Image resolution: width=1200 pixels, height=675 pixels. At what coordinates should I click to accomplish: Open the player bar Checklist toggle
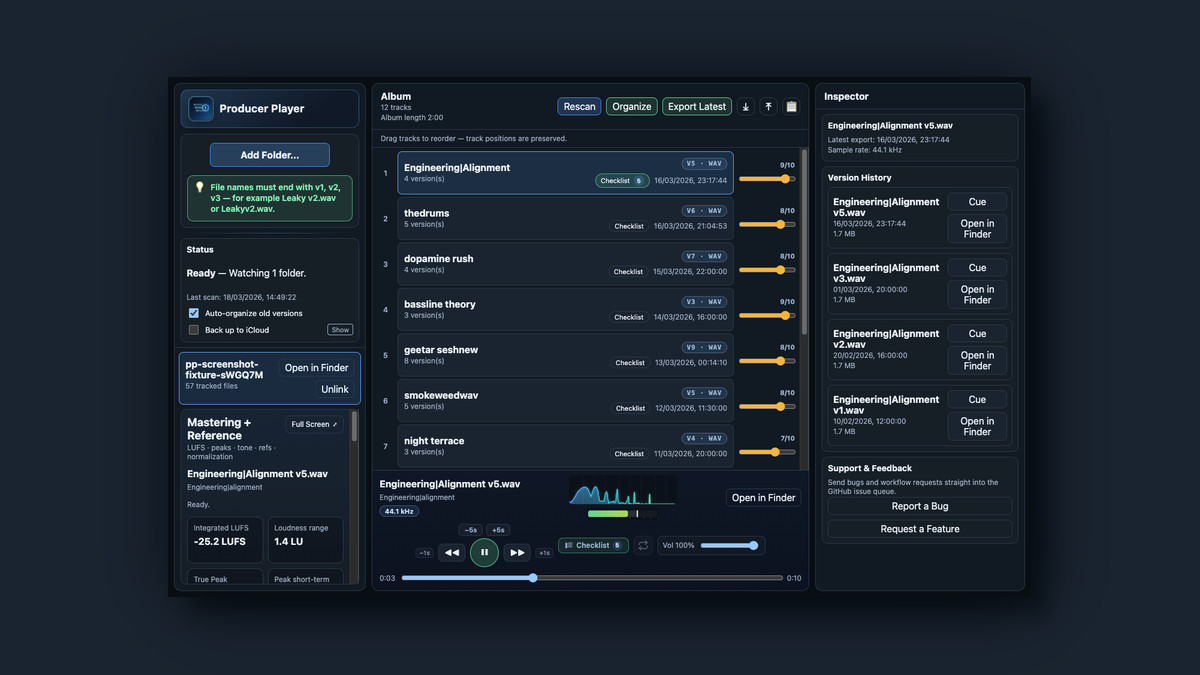(x=593, y=546)
